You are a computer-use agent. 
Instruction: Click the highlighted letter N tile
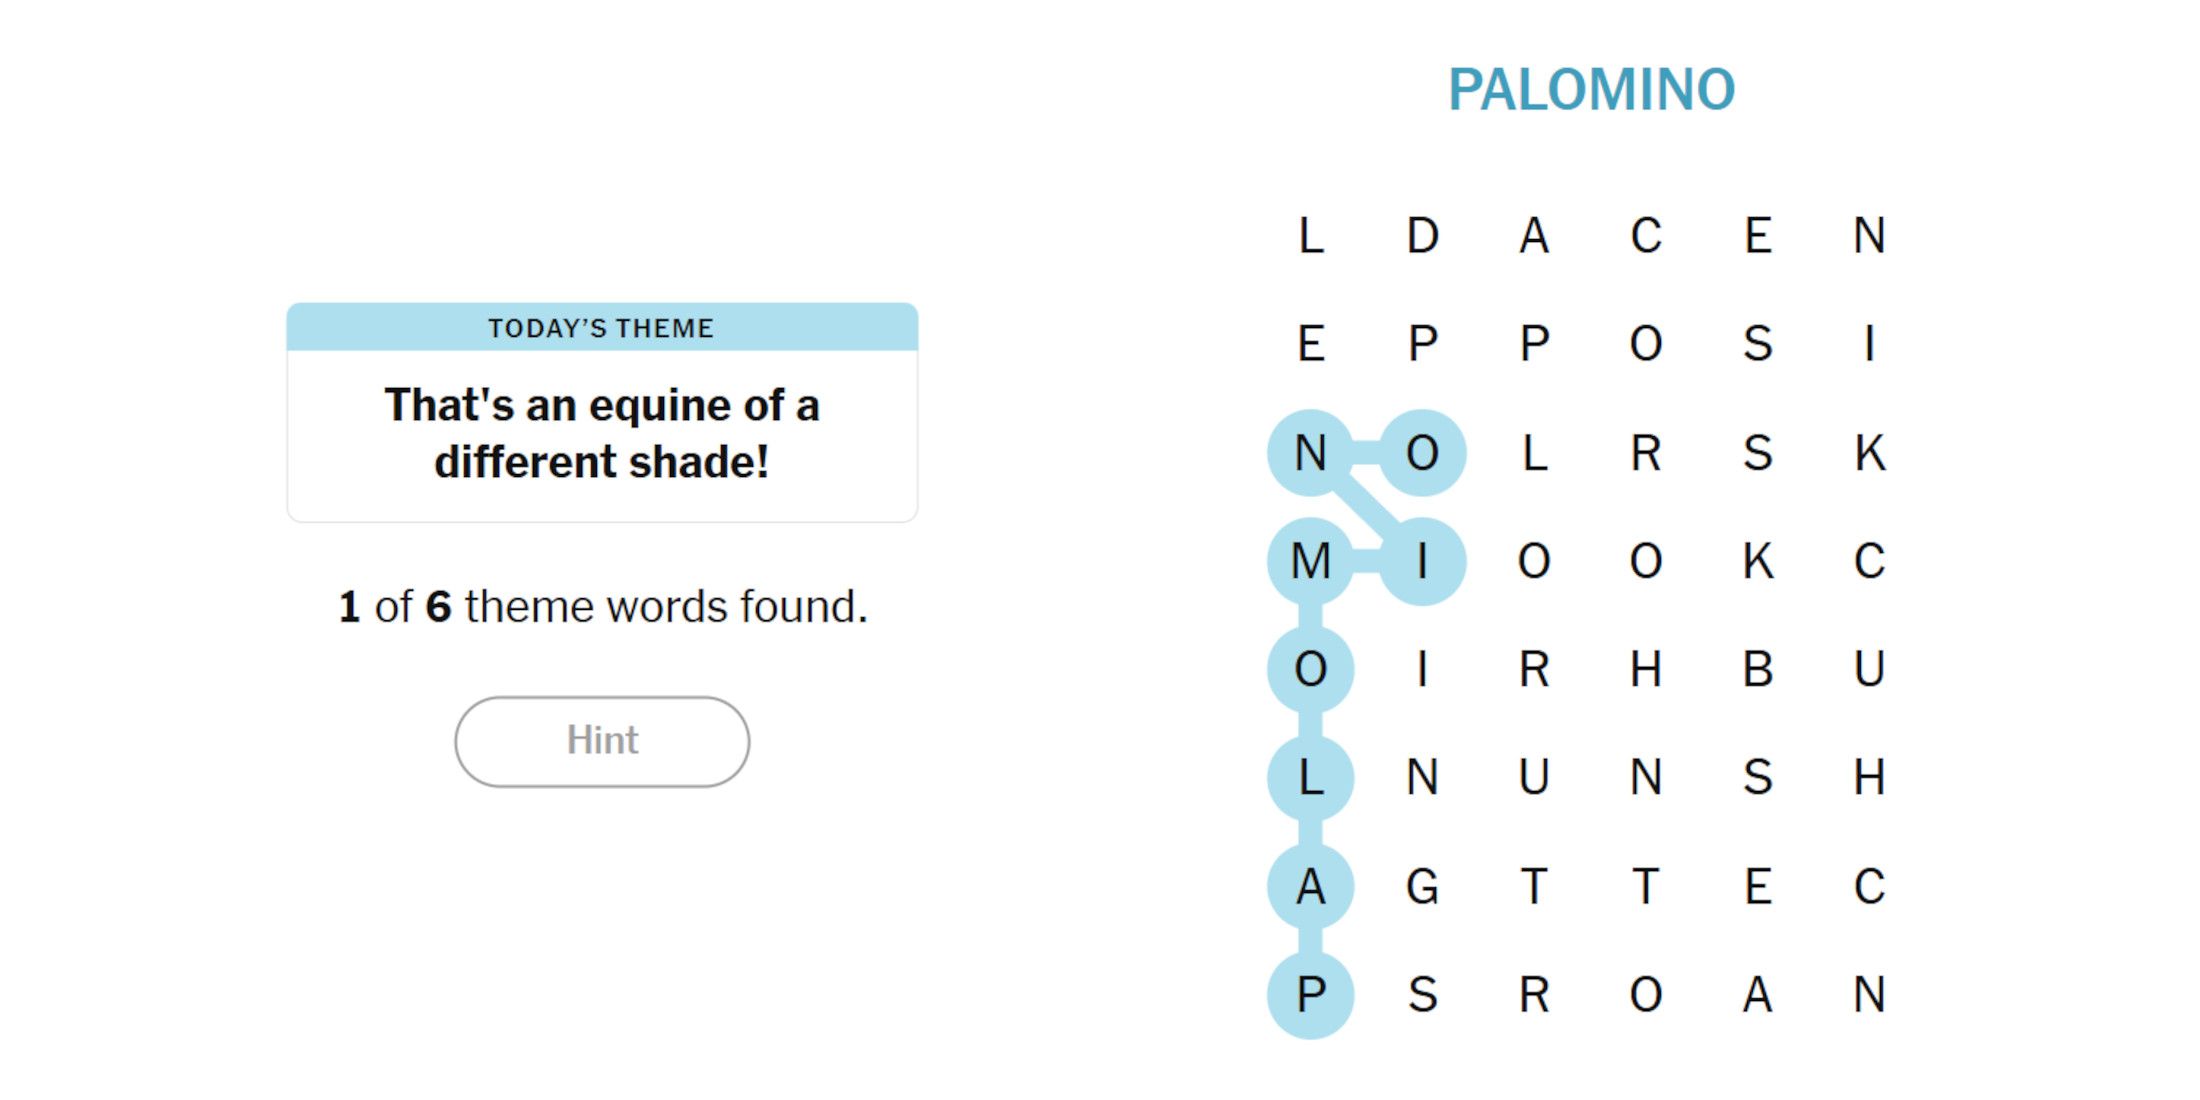pos(1310,453)
